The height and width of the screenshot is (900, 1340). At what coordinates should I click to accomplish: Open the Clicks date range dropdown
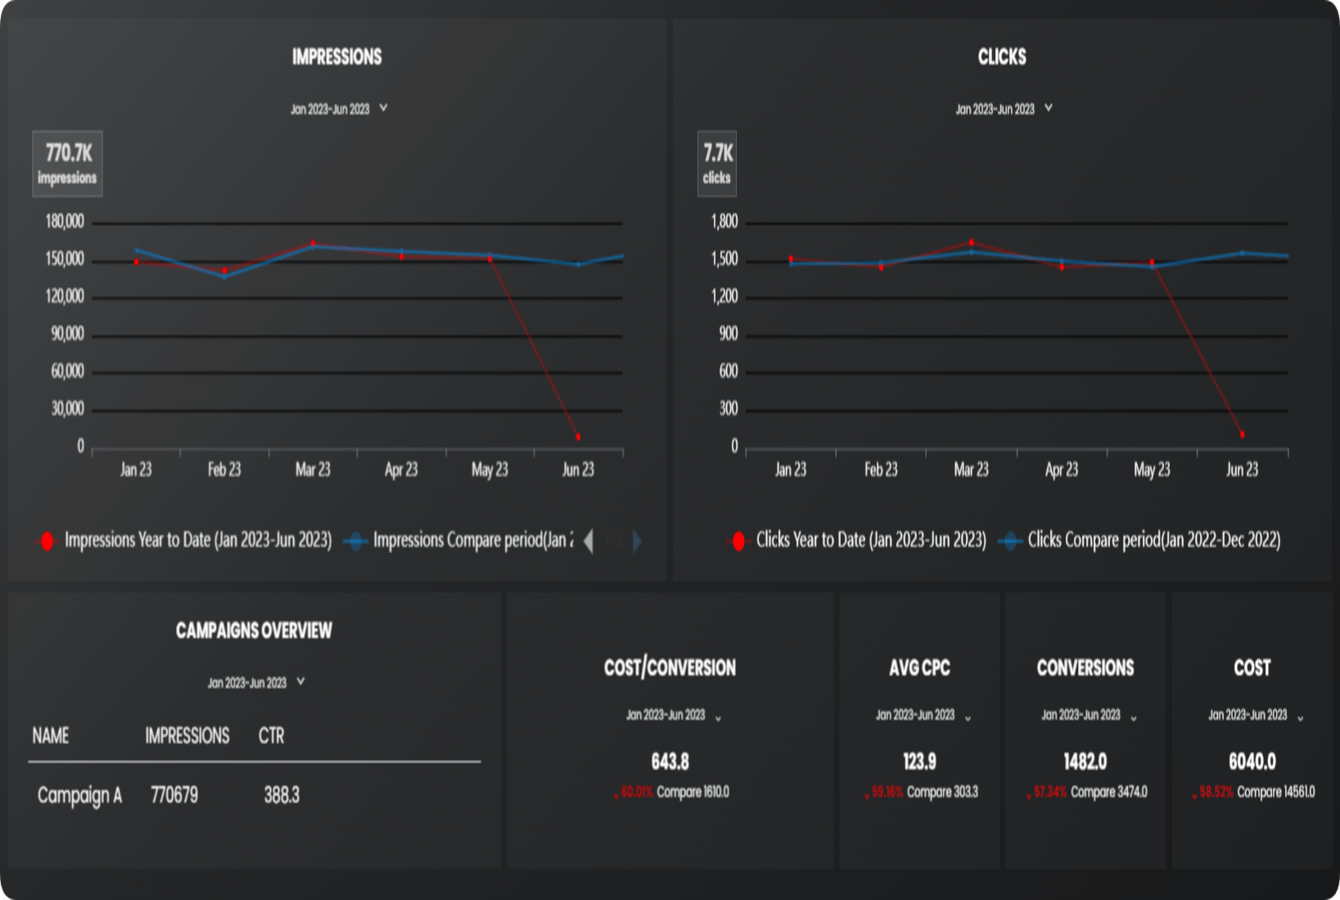pyautogui.click(x=1003, y=109)
